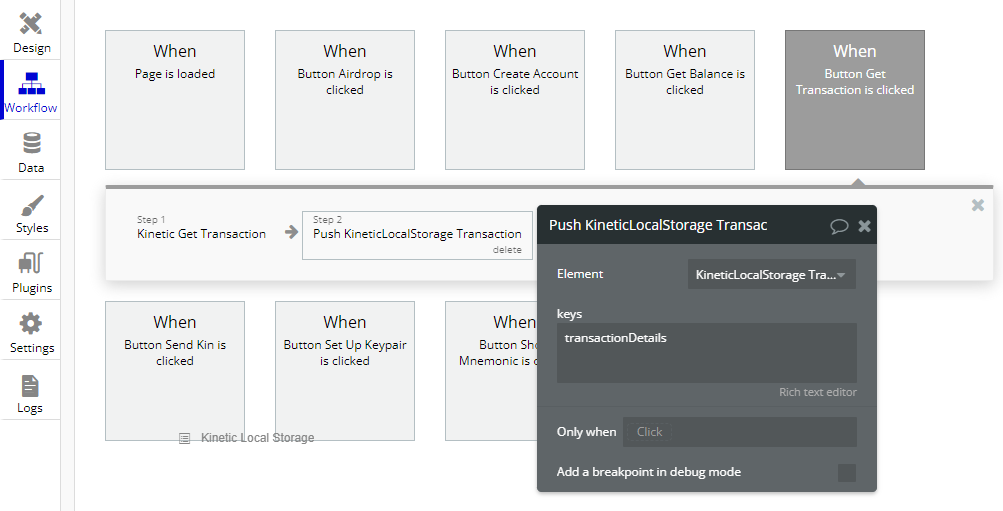
Task: Click the Only when condition field
Action: click(739, 432)
